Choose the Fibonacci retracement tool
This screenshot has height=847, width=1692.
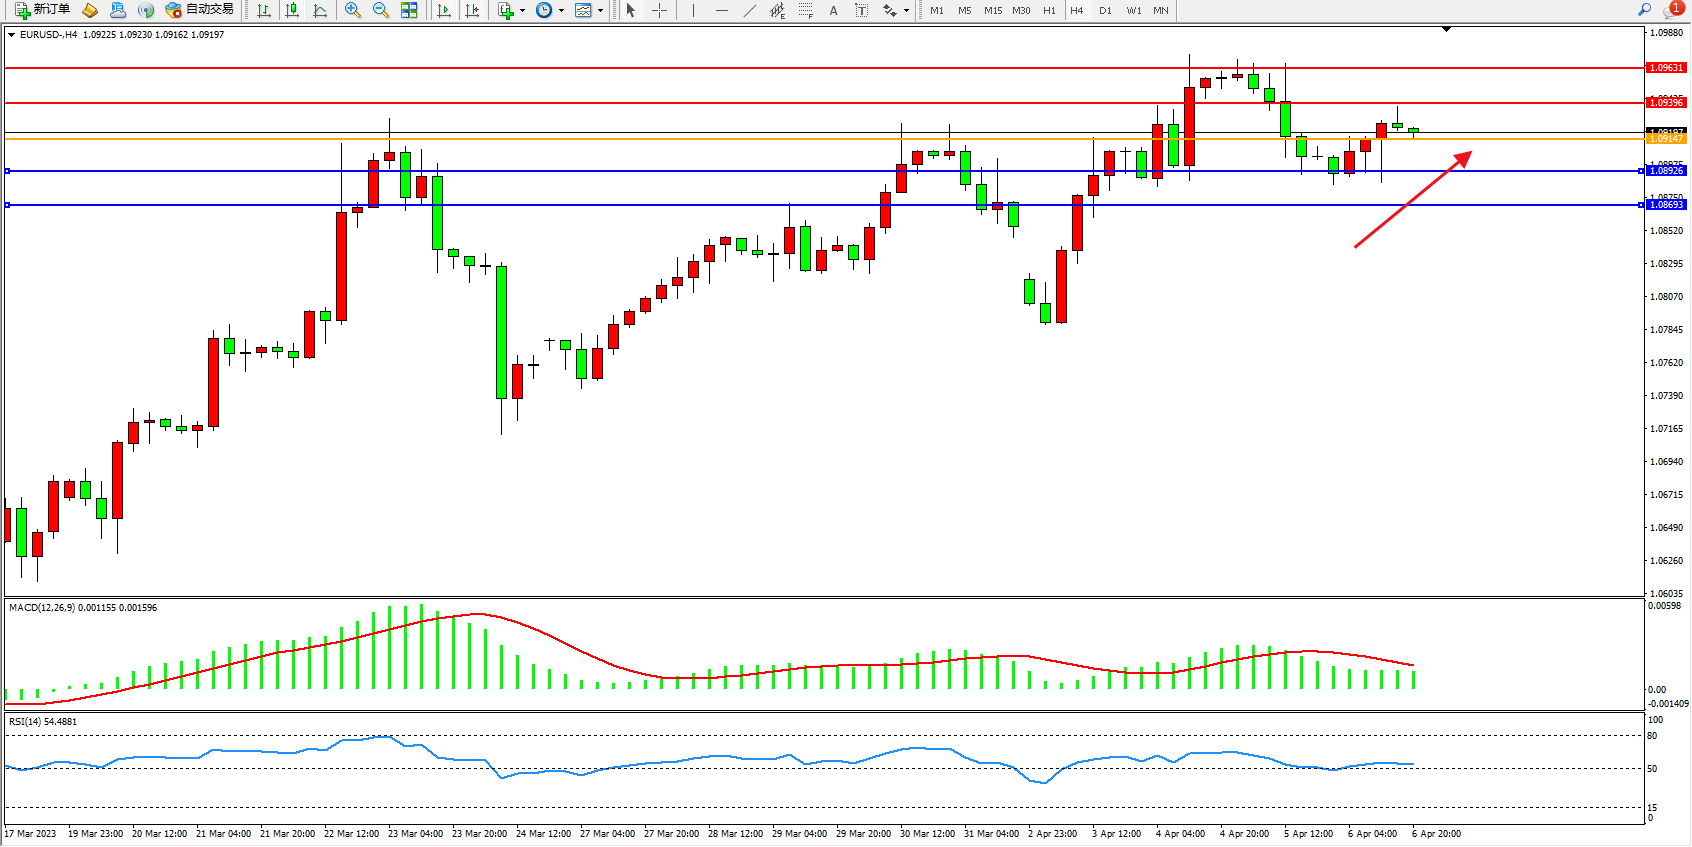point(805,10)
